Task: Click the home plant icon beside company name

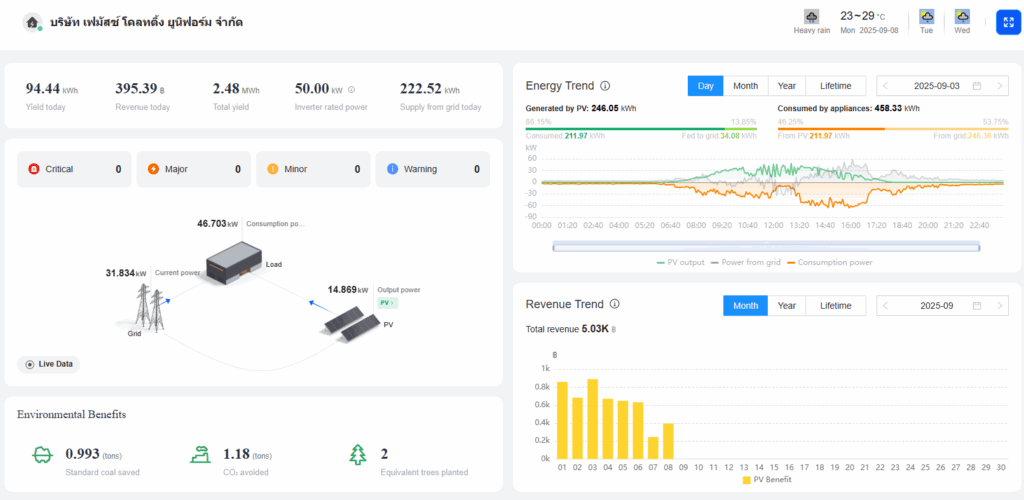Action: [33, 22]
